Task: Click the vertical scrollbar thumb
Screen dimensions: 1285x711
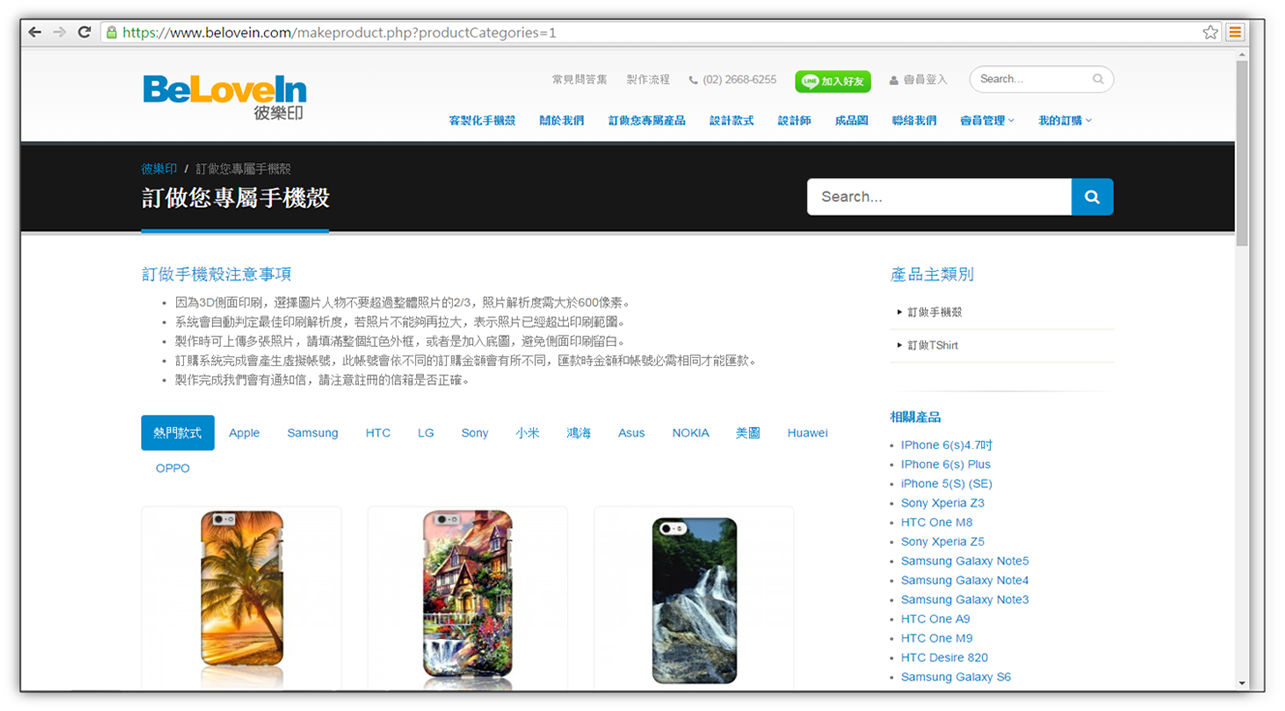Action: (x=1242, y=152)
